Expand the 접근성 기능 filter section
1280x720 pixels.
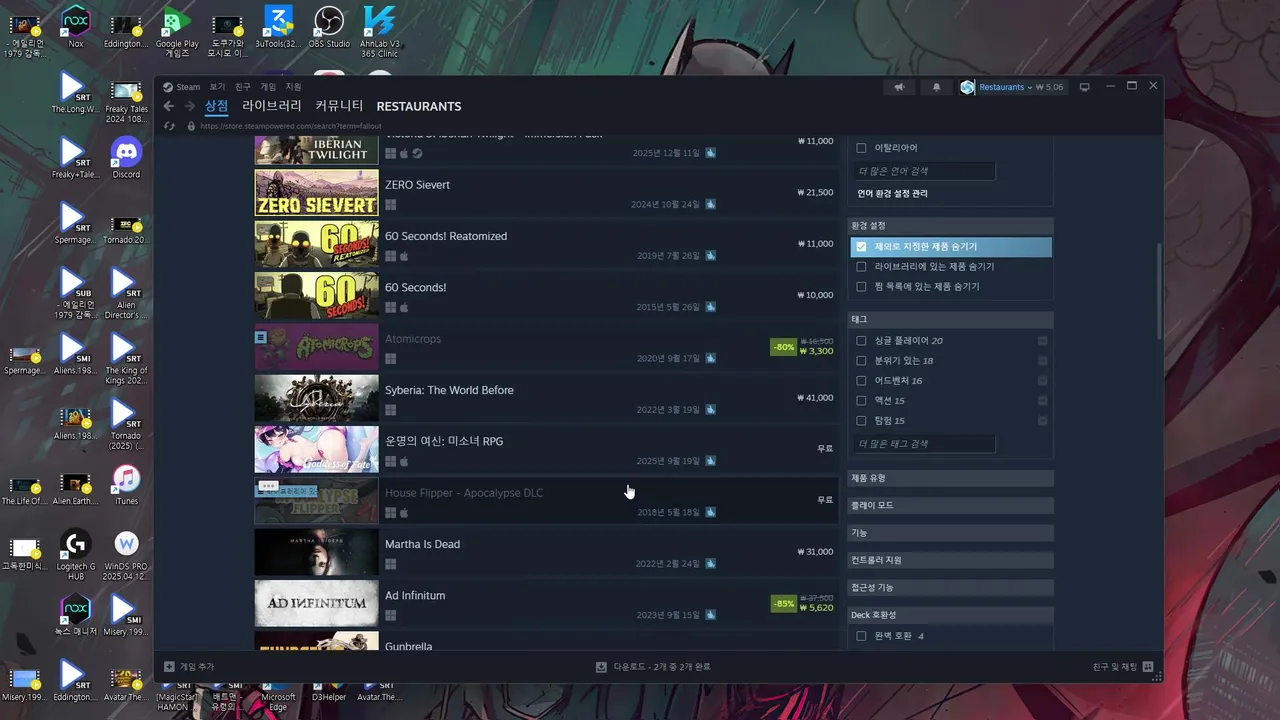point(950,587)
